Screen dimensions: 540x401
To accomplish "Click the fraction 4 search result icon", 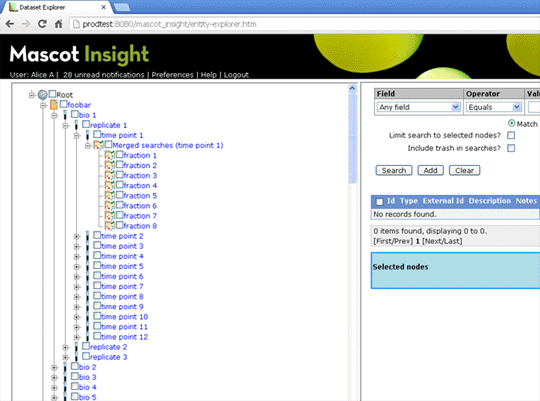I will [x=110, y=185].
